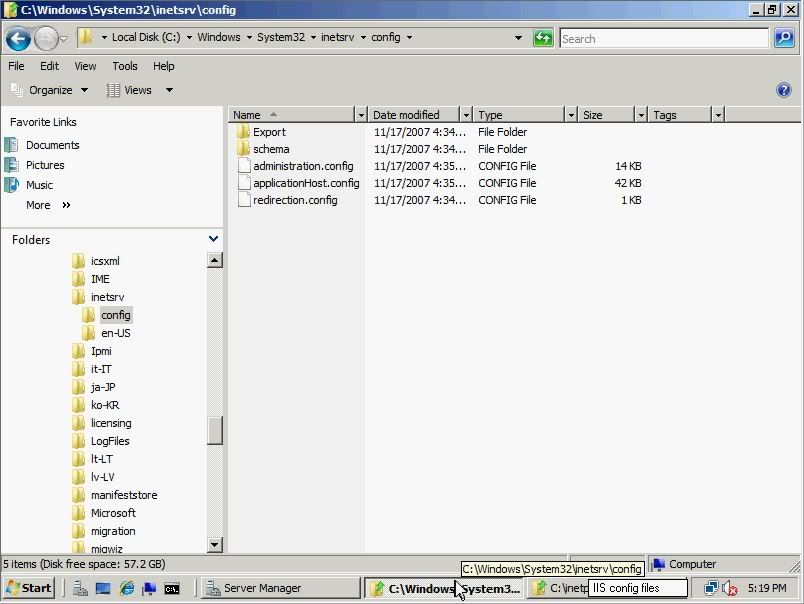Open Command Prompt from Quick Launch

(x=172, y=589)
